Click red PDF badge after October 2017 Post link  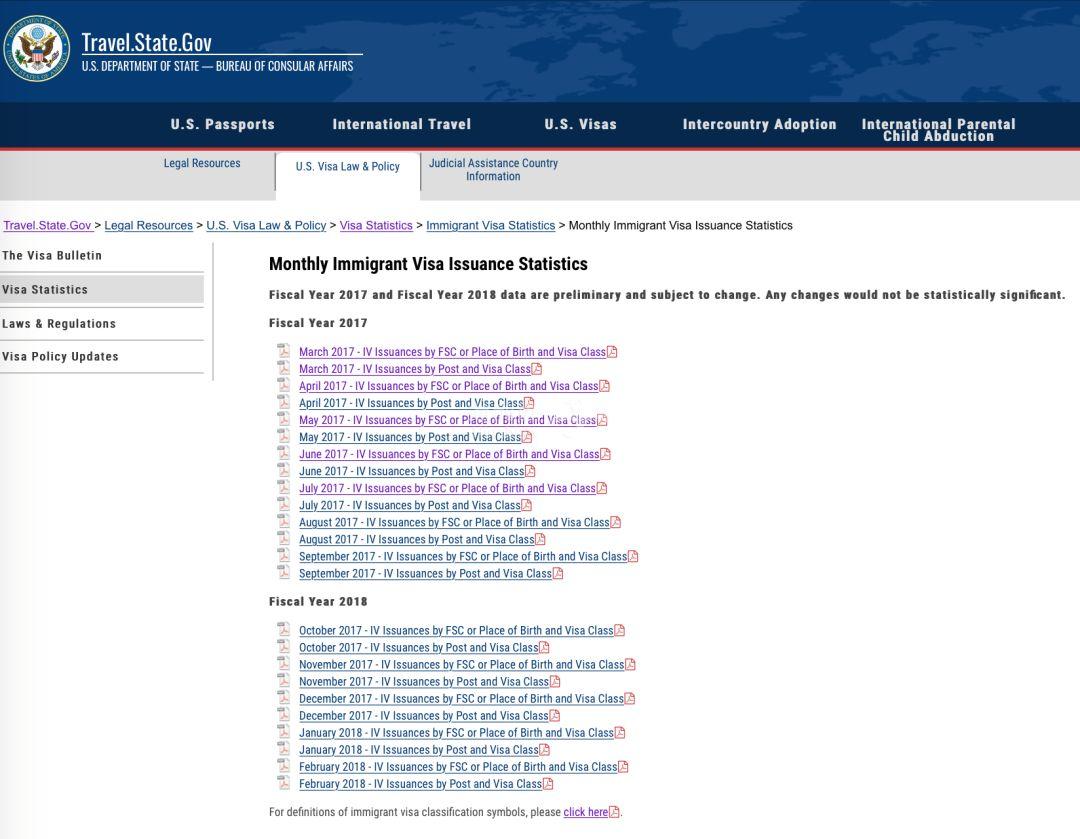[x=544, y=647]
